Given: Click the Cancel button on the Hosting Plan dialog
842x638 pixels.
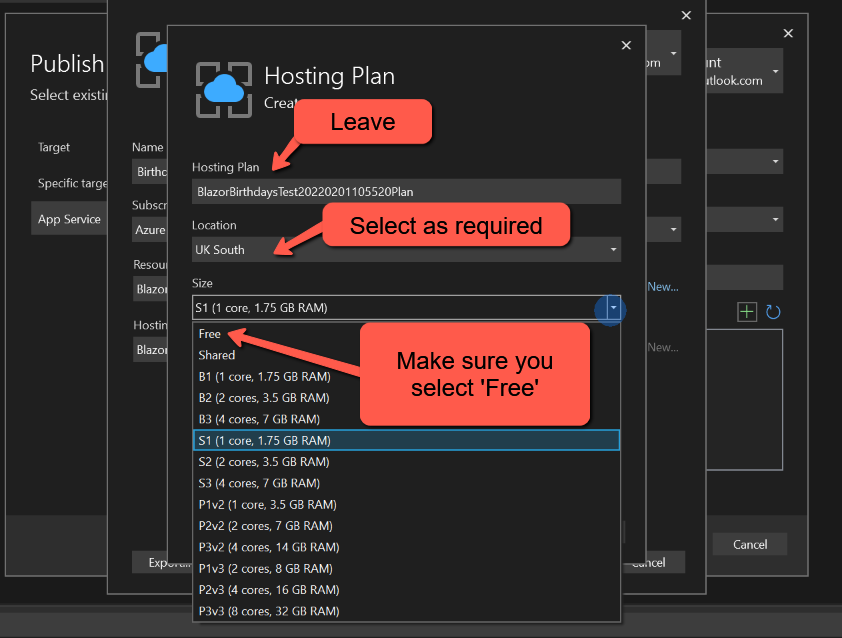Looking at the screenshot, I should click(654, 562).
